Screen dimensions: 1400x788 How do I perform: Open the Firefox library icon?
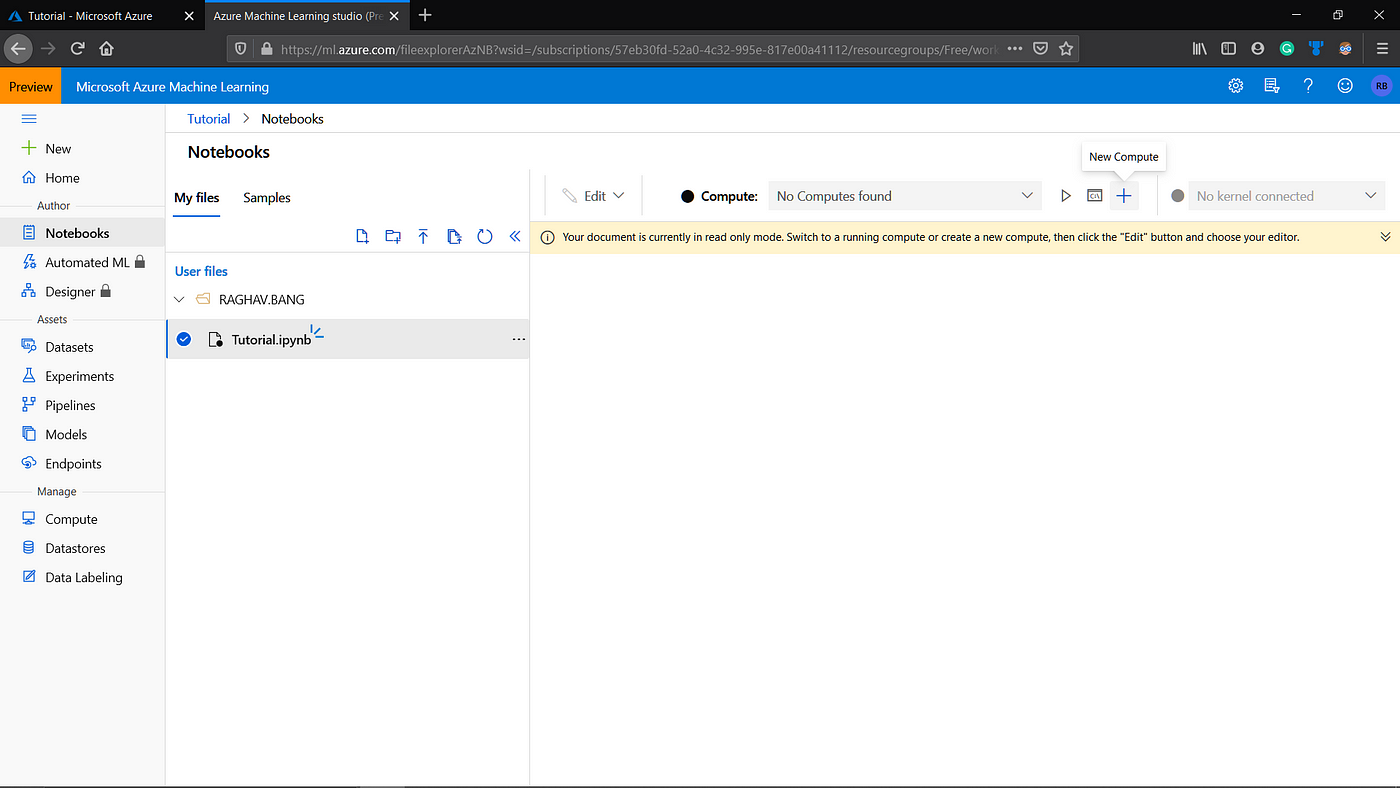(x=1200, y=48)
